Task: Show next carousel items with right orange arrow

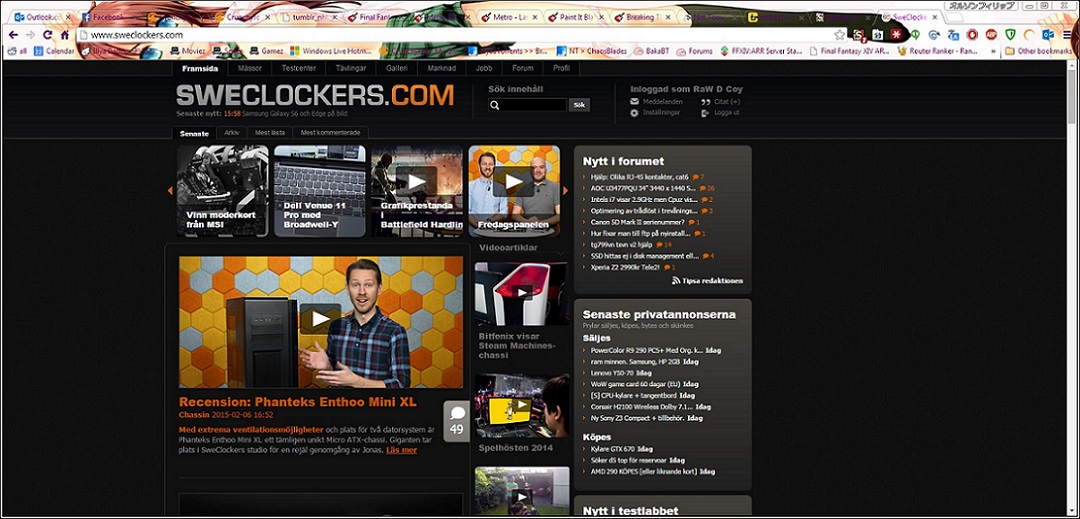Action: [565, 191]
